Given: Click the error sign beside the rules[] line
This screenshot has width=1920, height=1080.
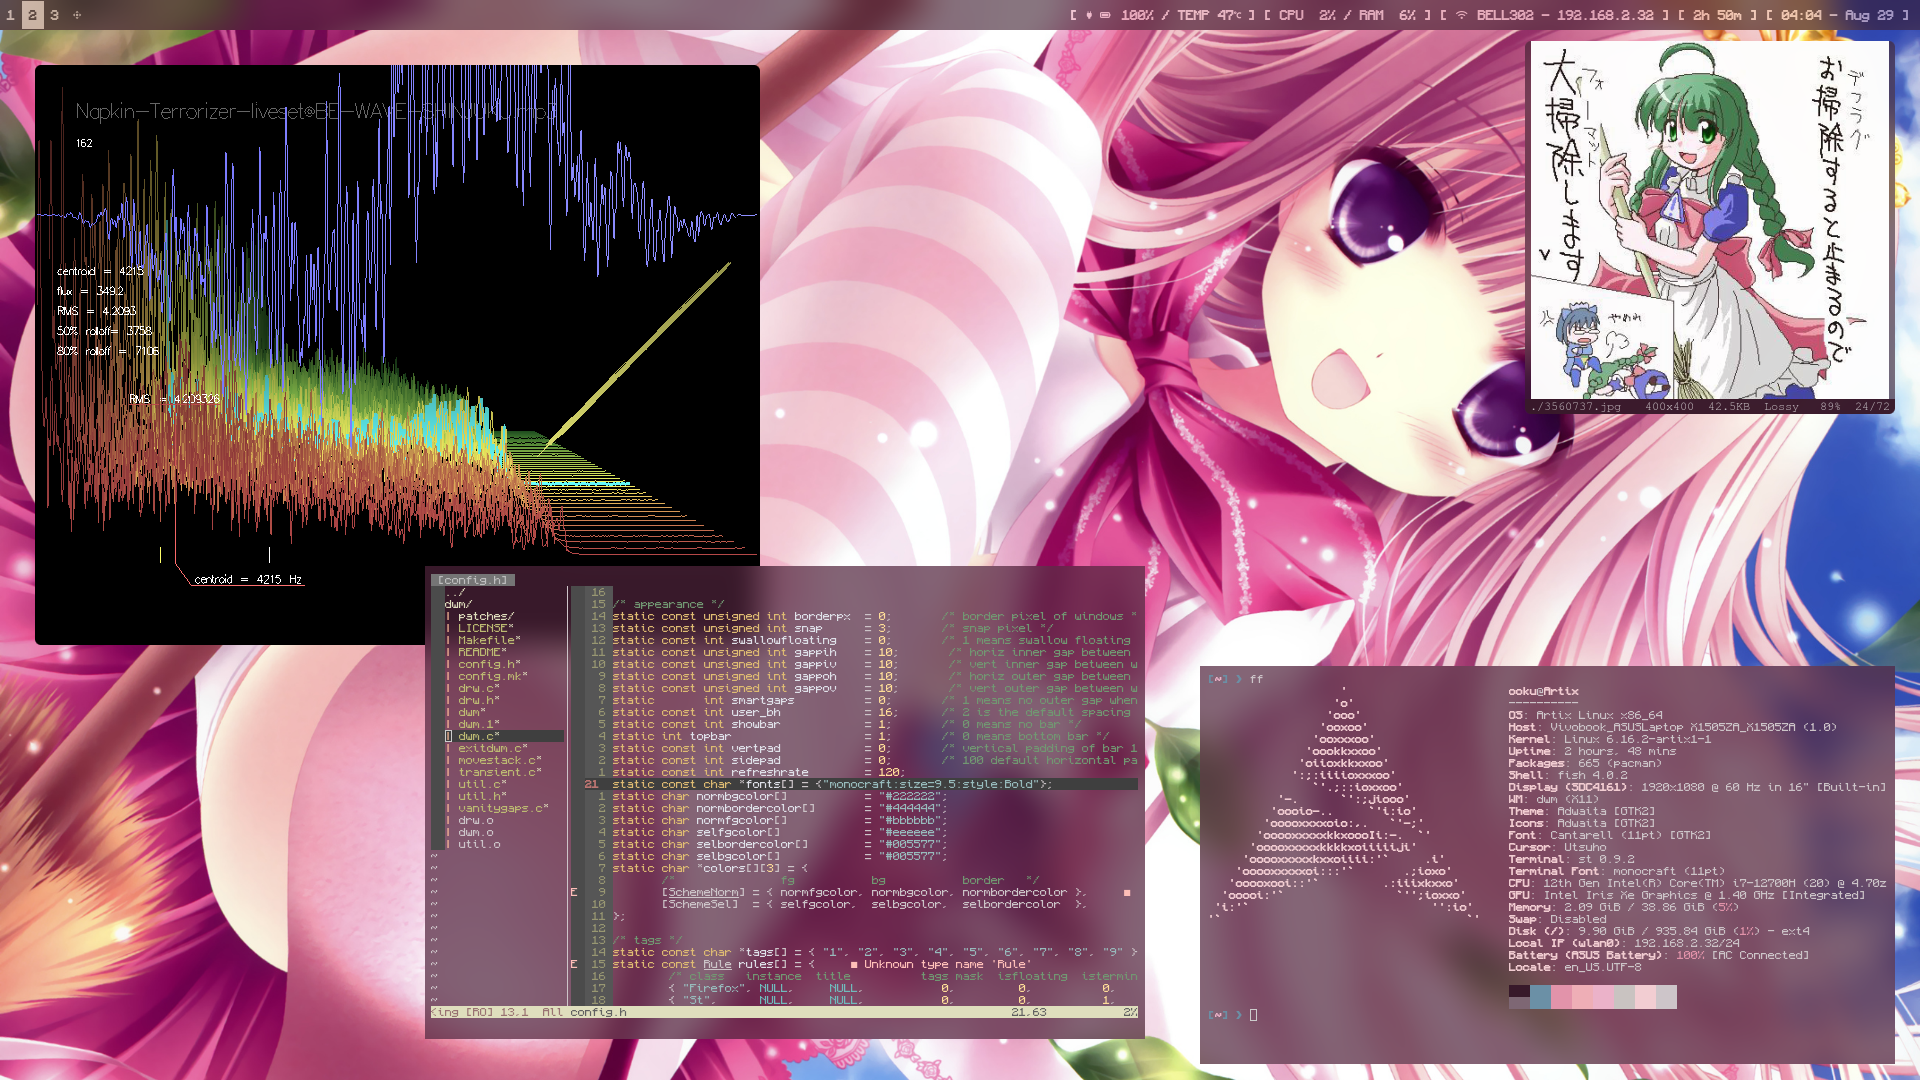Looking at the screenshot, I should [574, 964].
